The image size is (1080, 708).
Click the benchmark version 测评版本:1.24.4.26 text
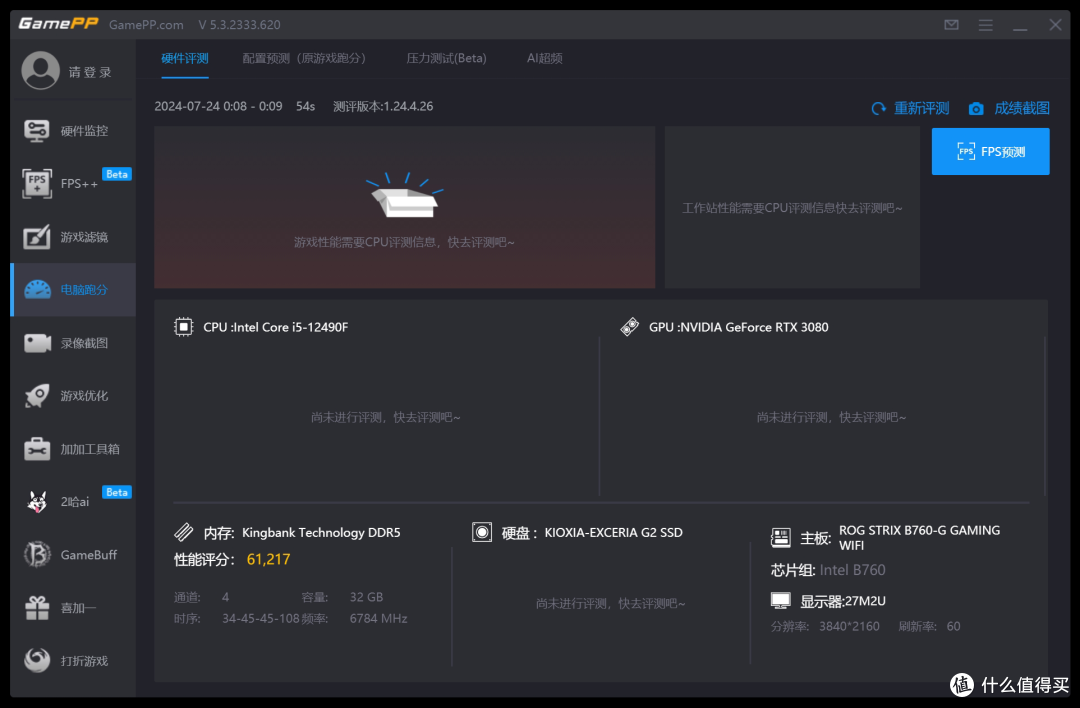point(383,107)
